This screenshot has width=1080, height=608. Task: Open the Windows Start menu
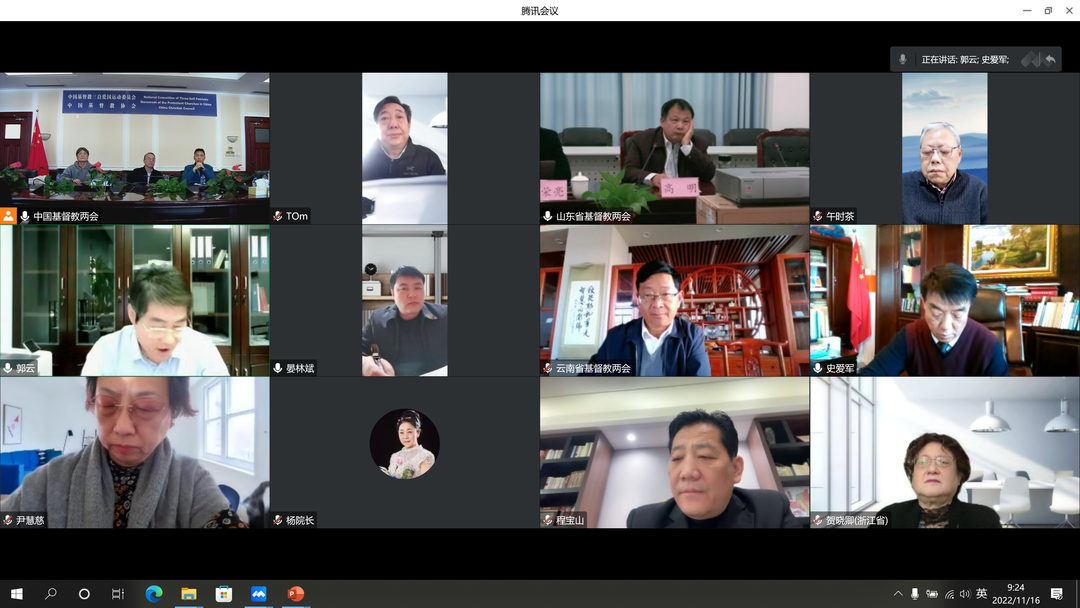tap(15, 593)
